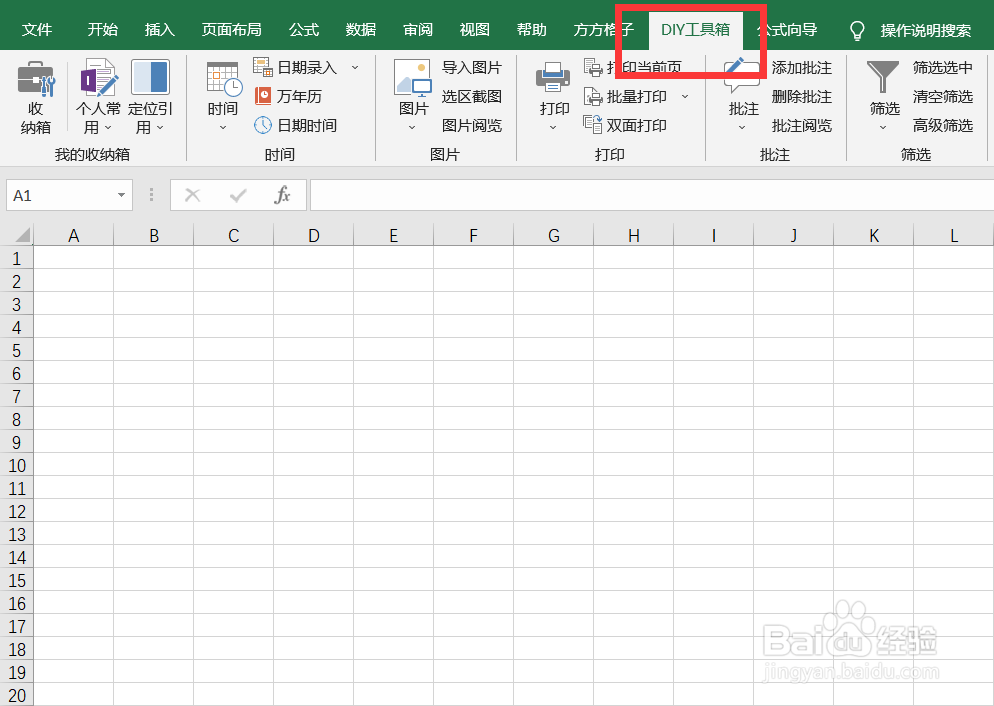Expand the 日期录入 dropdown
The image size is (994, 706).
click(x=355, y=67)
